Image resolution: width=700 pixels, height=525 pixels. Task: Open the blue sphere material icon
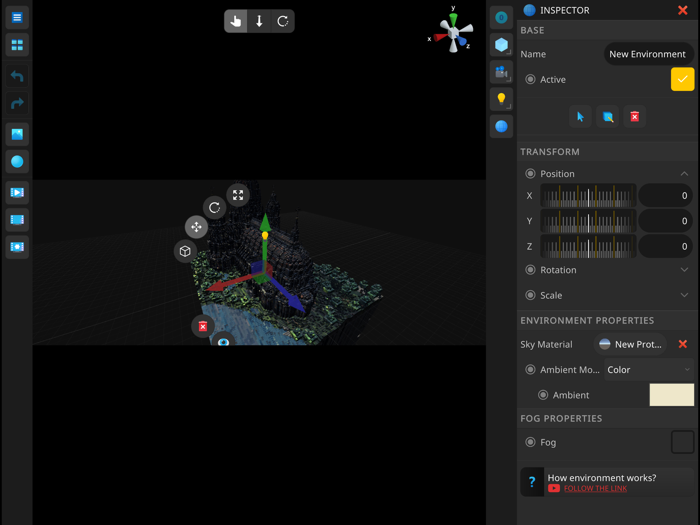(17, 162)
